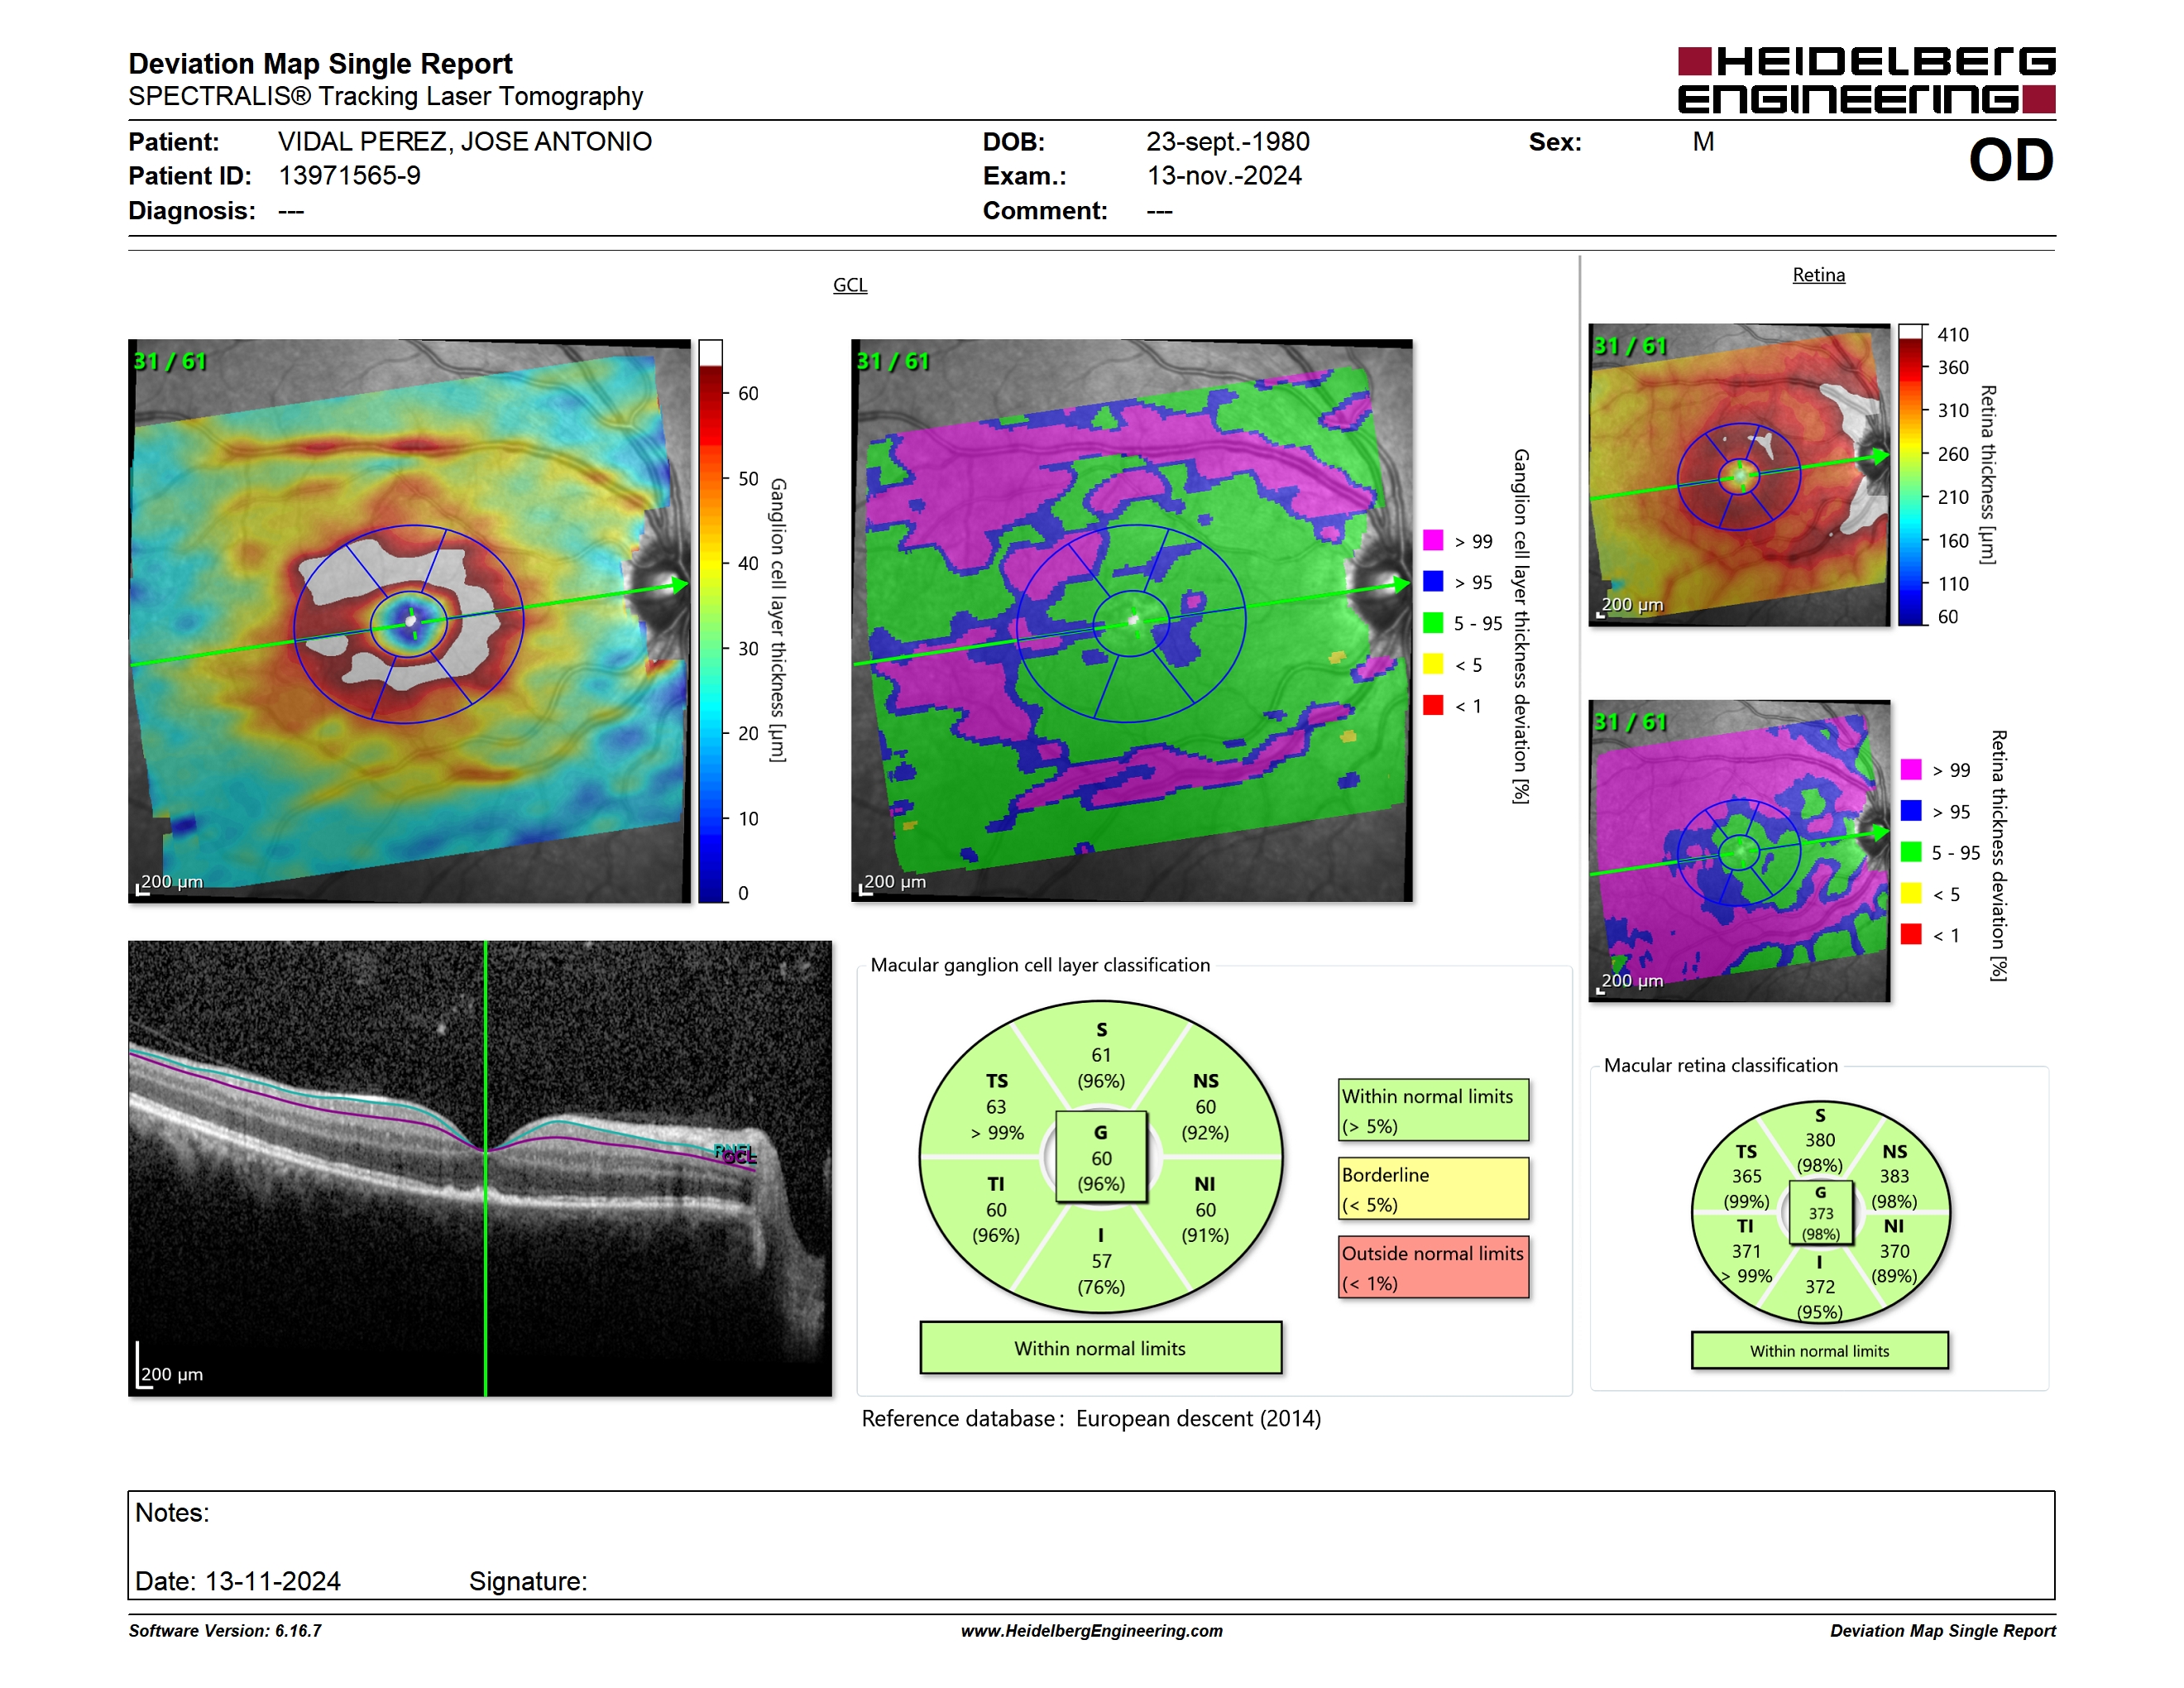The height and width of the screenshot is (1688, 2184).
Task: Click the I 372 sector in retina chart
Action: 1820,1287
